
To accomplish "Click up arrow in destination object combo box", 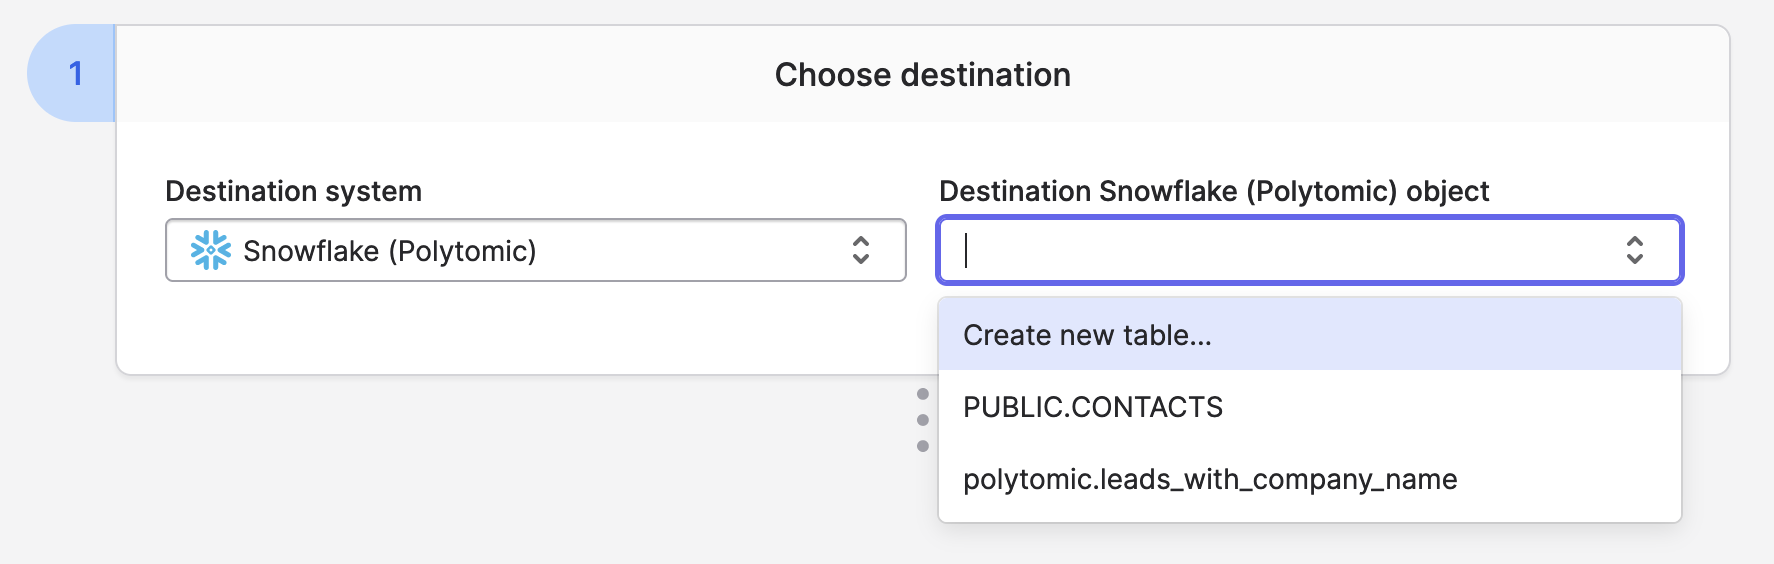I will [1635, 241].
